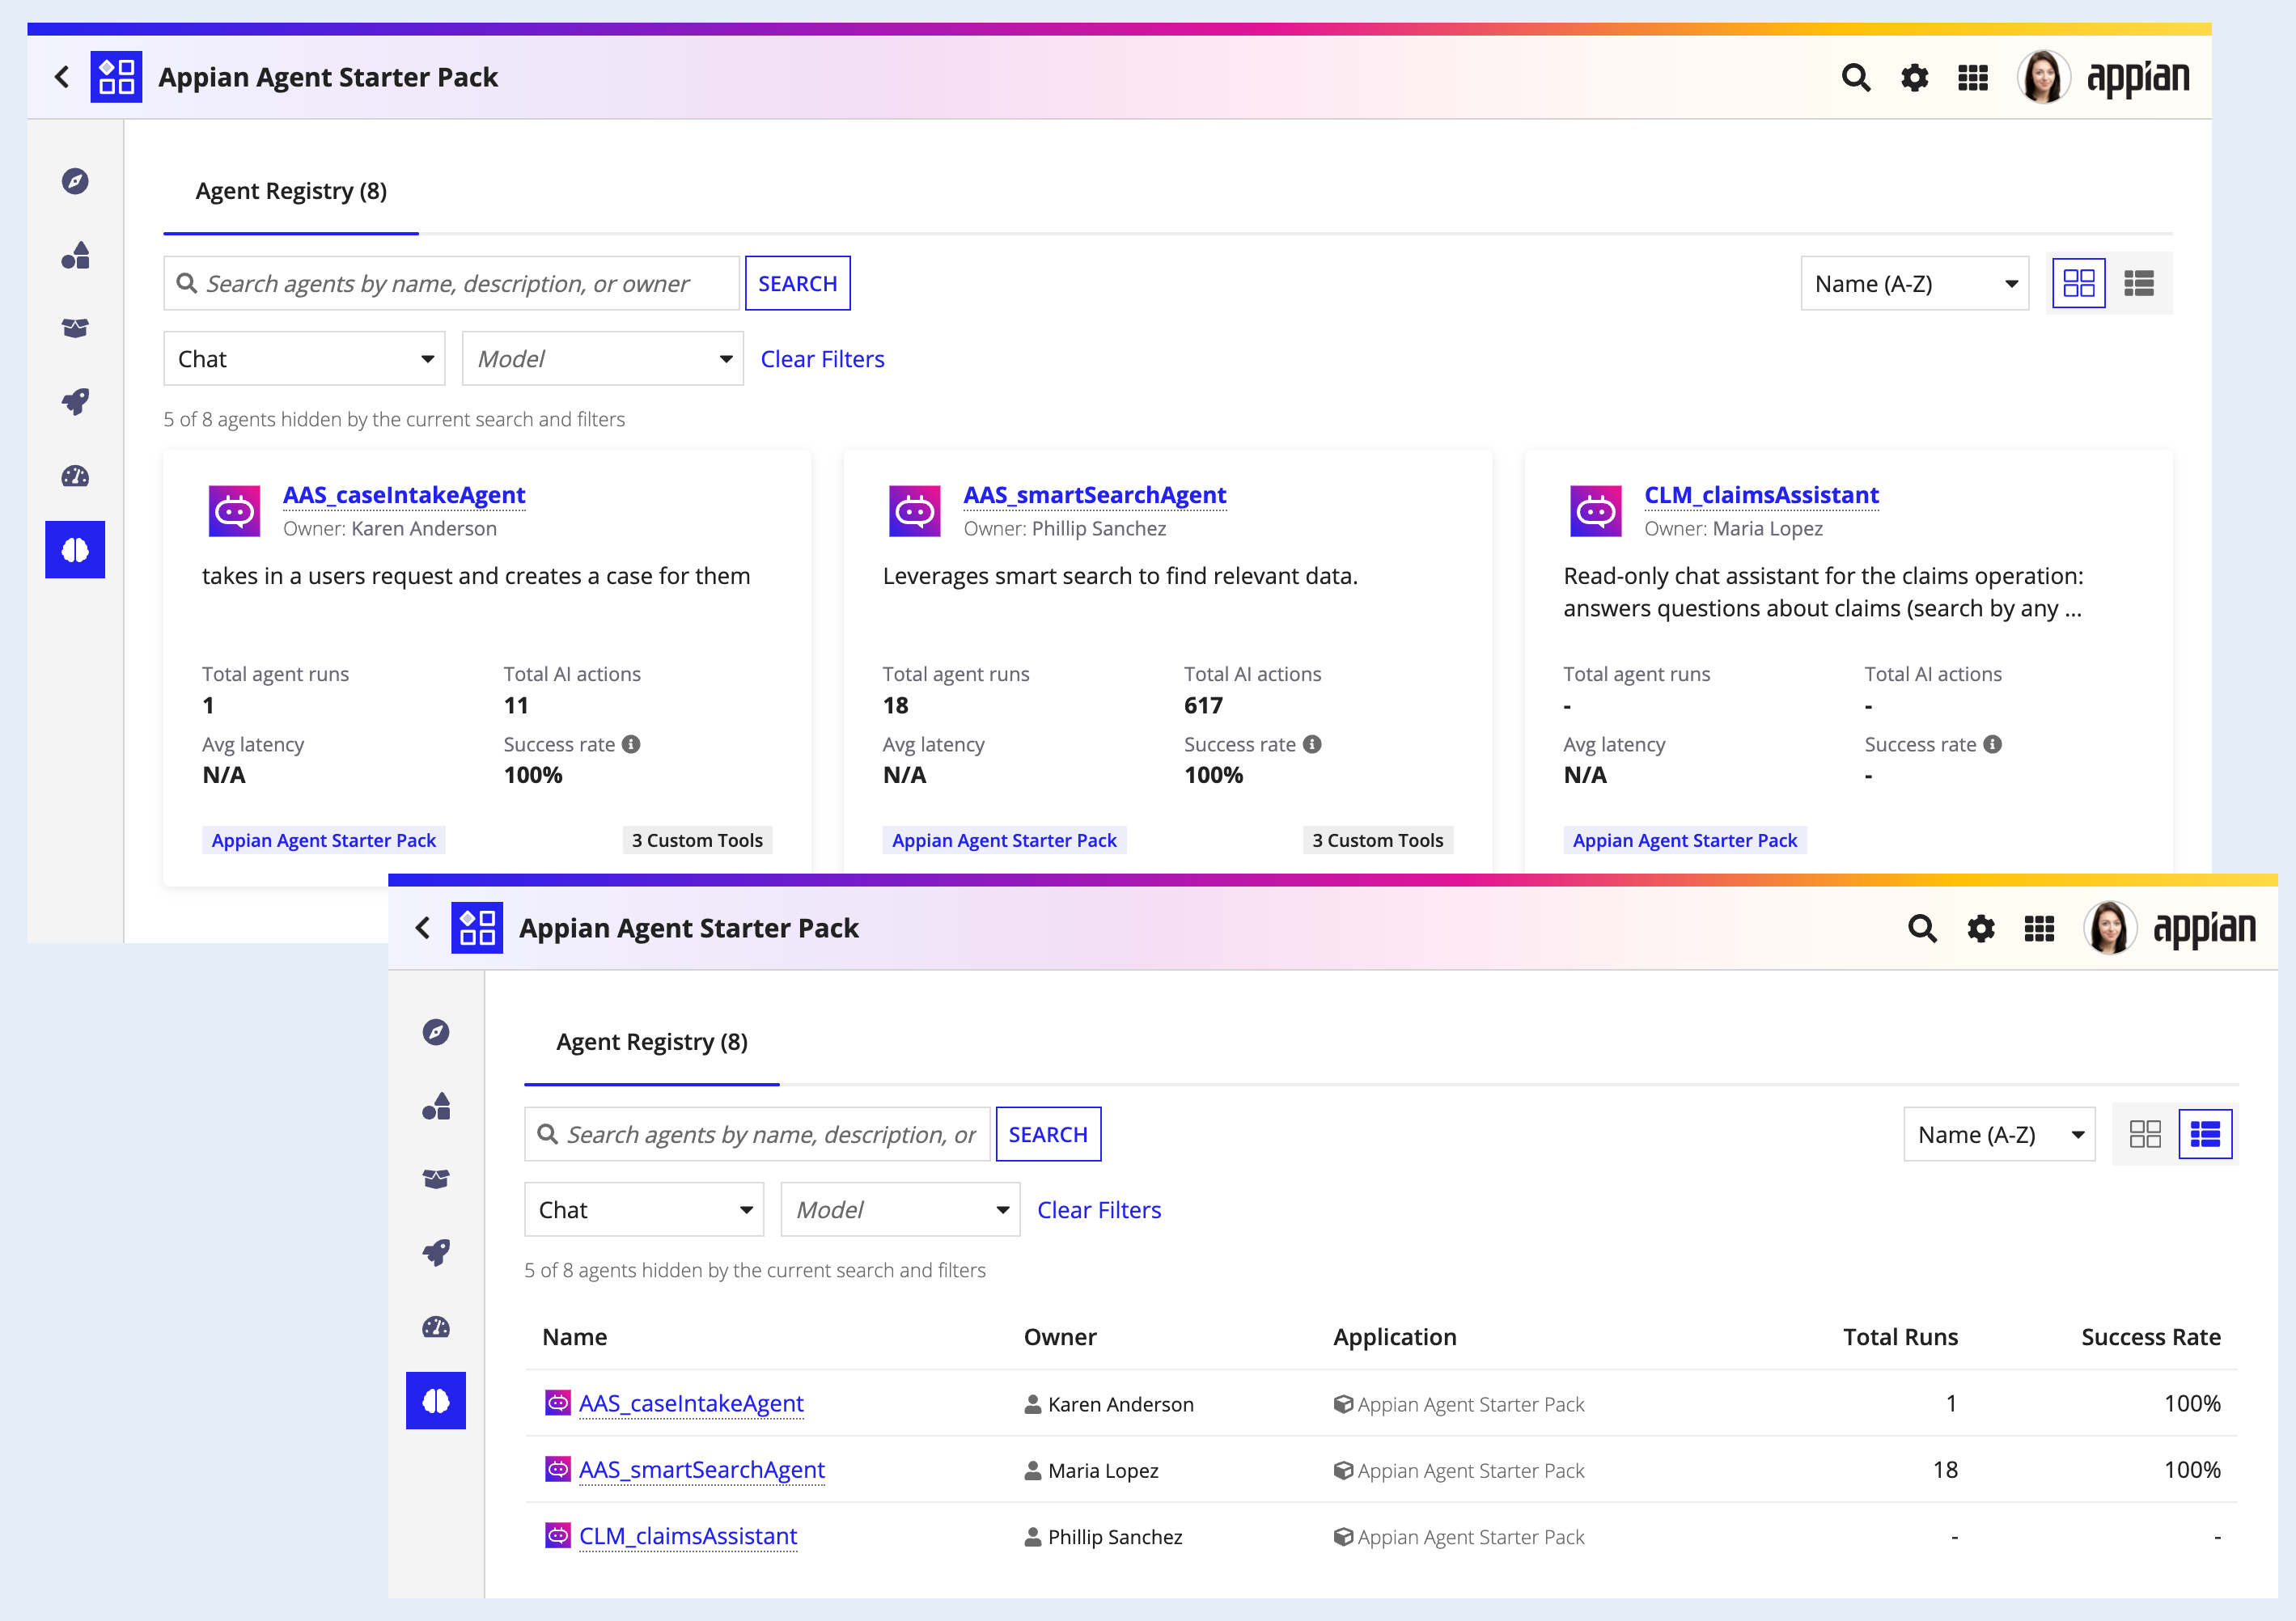Open rocket Deploy icon in bottom sidebar
Viewport: 2296px width, 1621px height.
pyautogui.click(x=436, y=1253)
